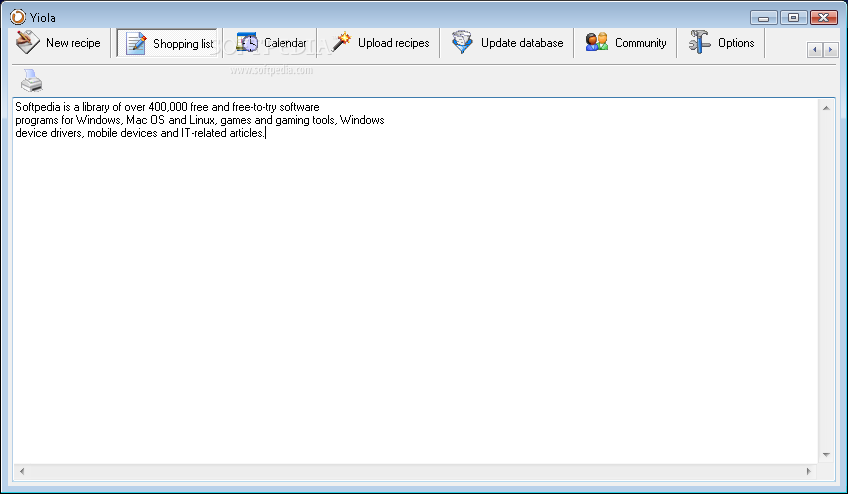Viewport: 848px width, 494px height.
Task: Open Update database
Action: pos(507,43)
